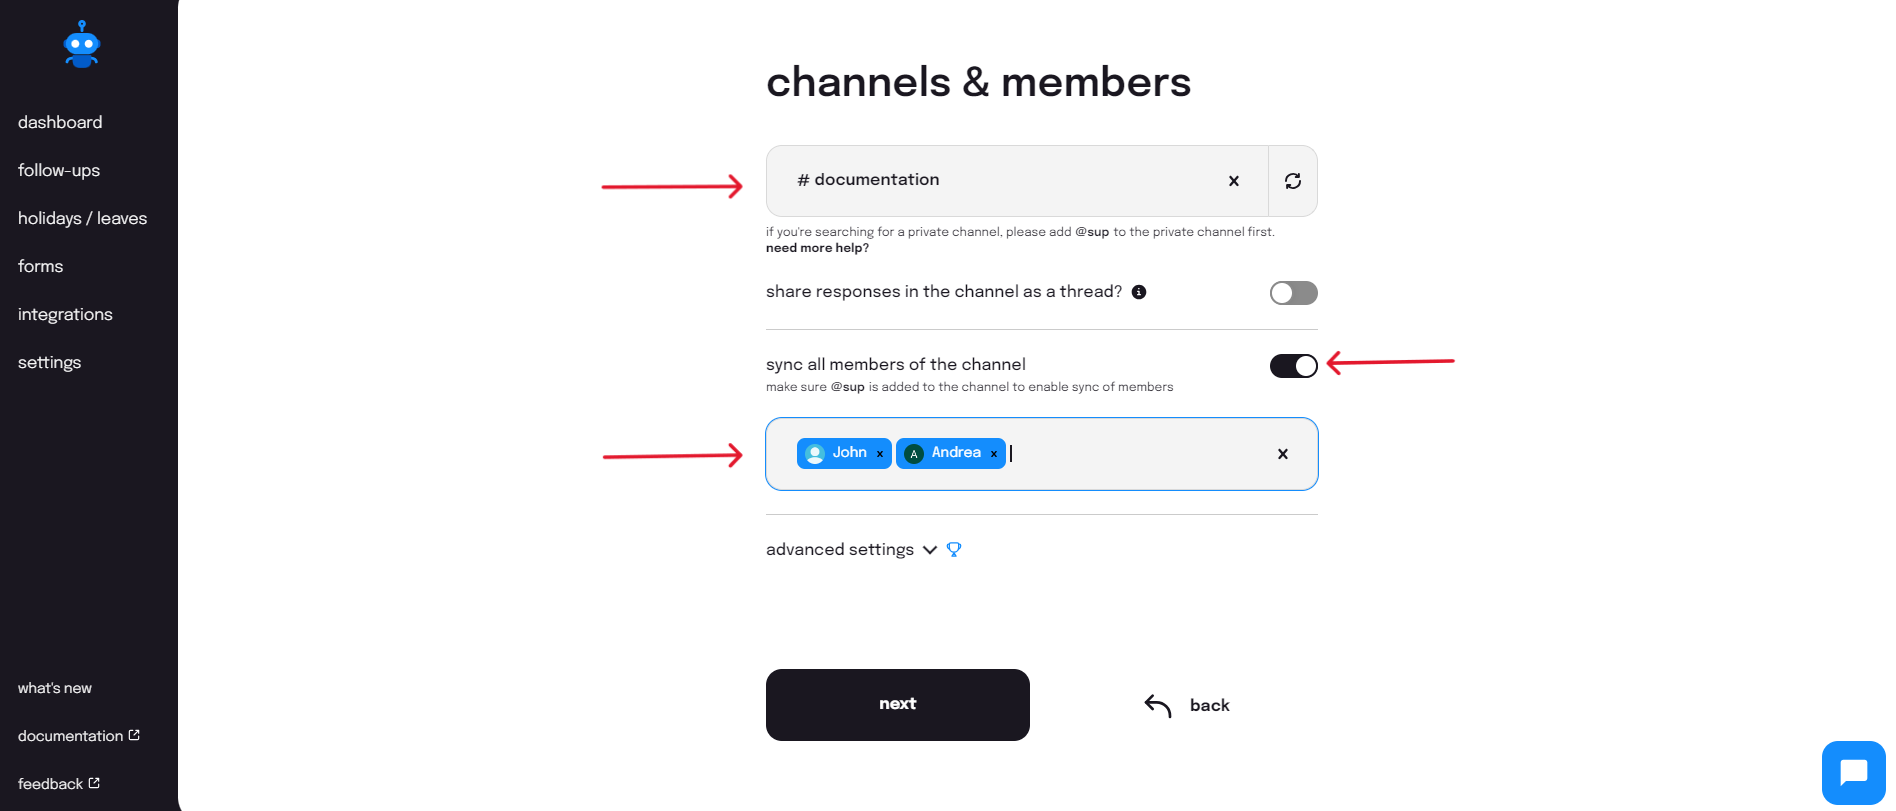Refresh the channel list with the sync icon
1896x811 pixels.
[x=1293, y=181]
